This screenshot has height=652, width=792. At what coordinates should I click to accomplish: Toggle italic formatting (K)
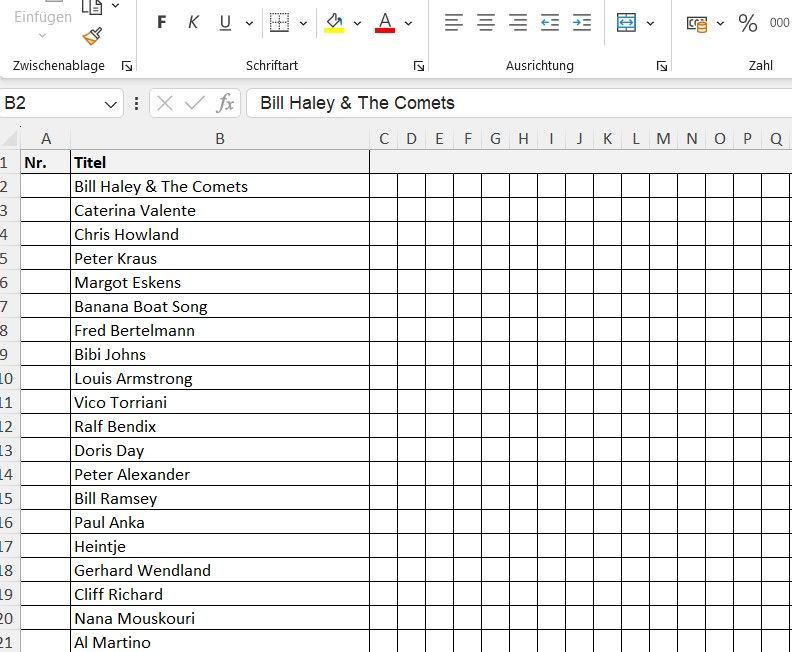coord(193,22)
